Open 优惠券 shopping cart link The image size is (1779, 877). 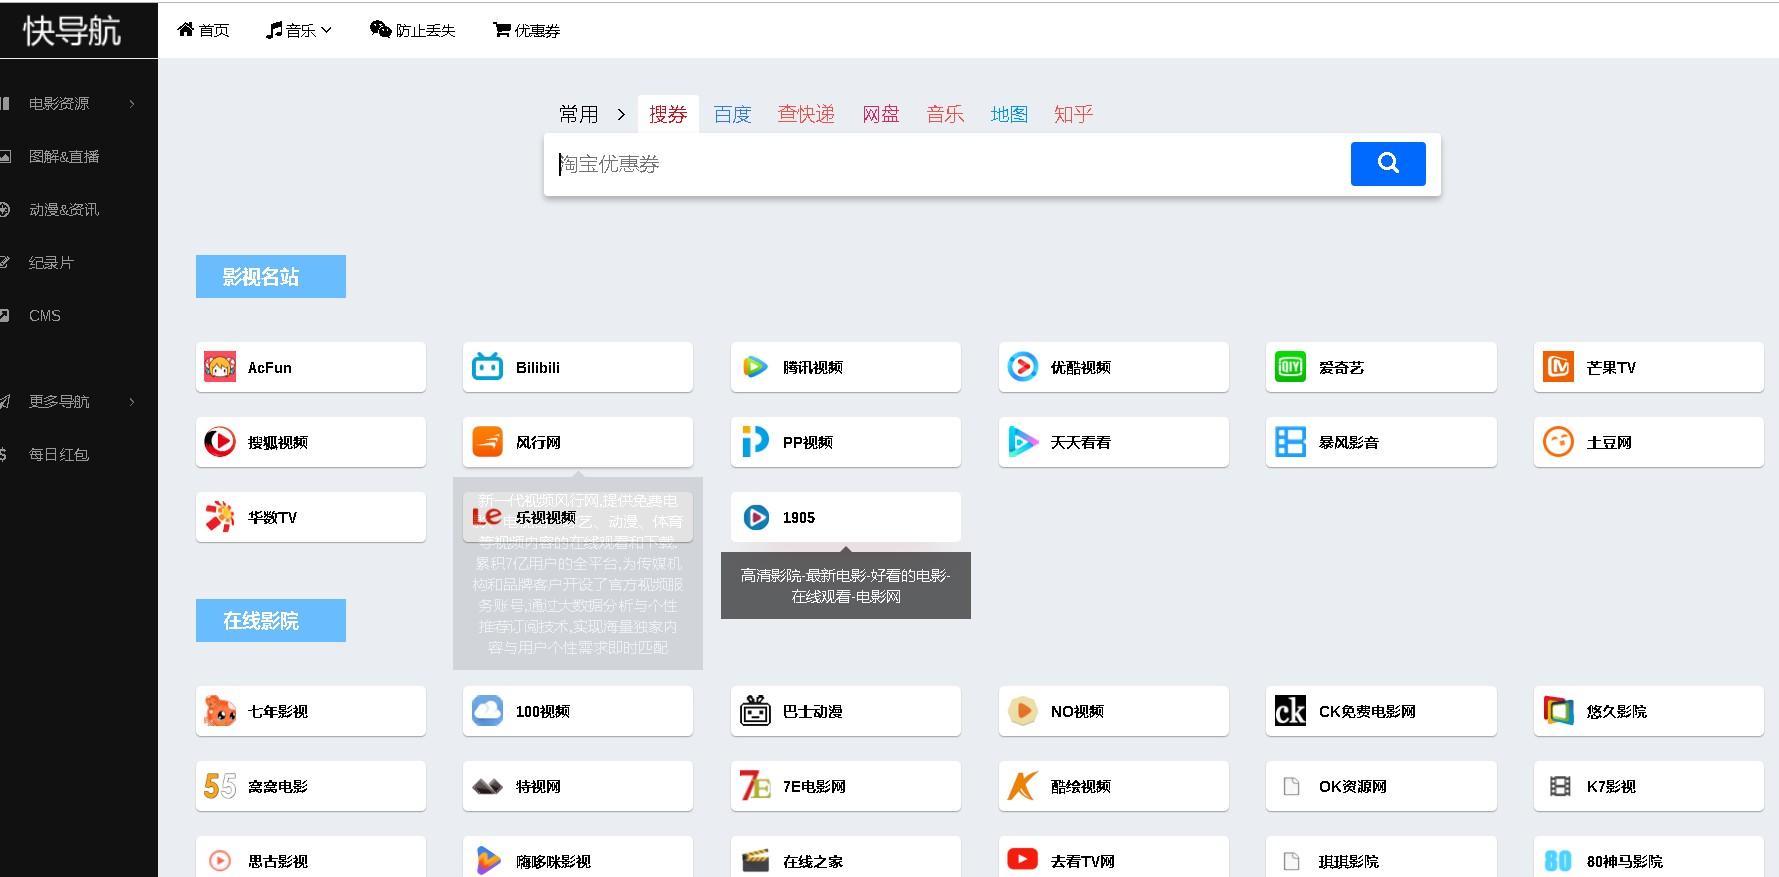pos(526,30)
